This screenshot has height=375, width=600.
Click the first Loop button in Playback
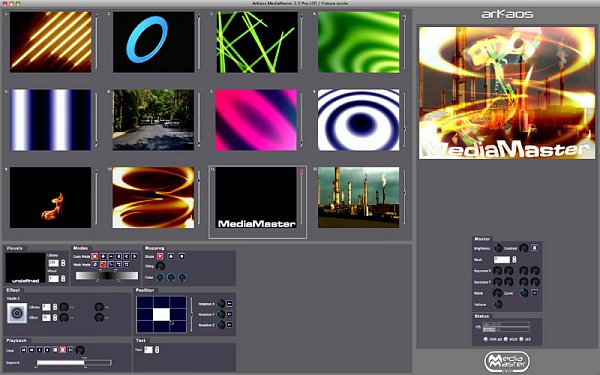(24, 350)
